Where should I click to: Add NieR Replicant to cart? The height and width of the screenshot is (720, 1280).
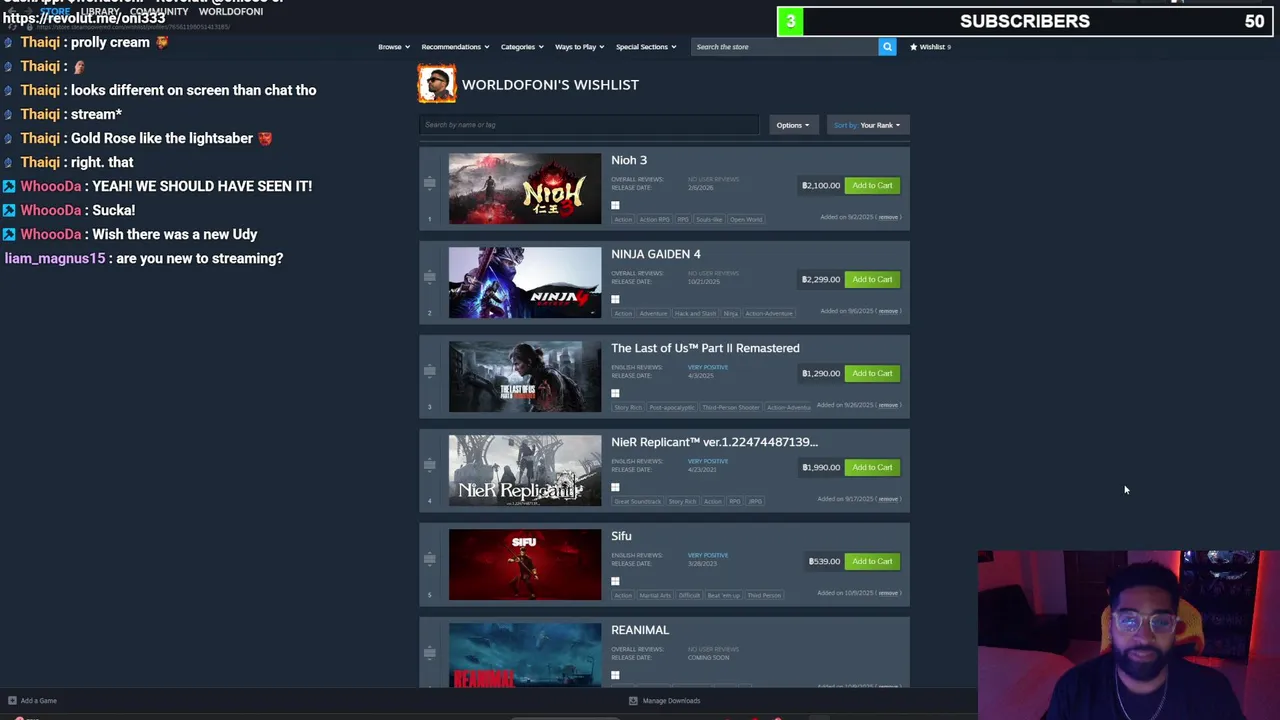tap(872, 467)
